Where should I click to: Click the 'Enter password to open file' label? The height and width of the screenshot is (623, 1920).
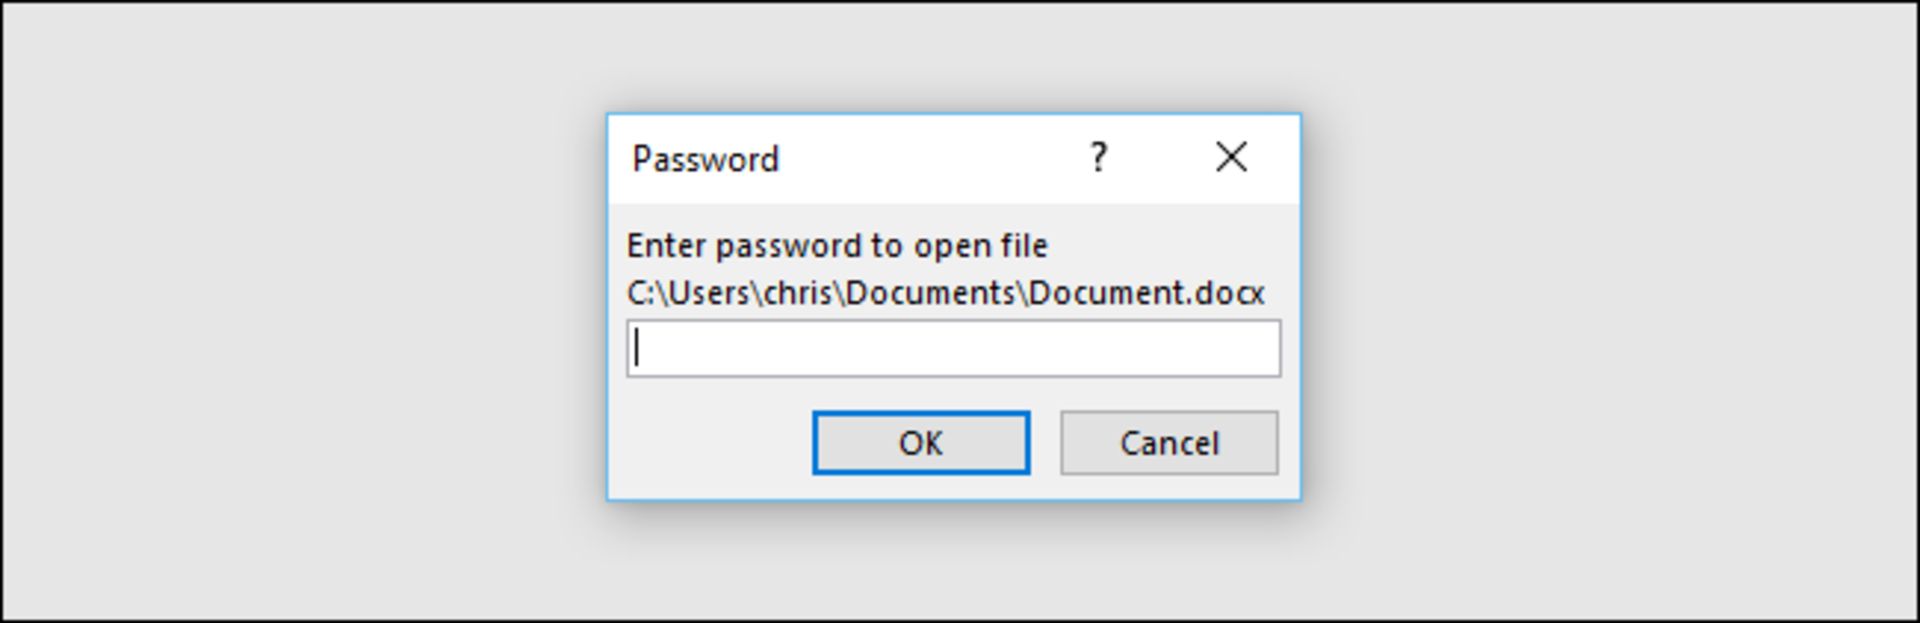(837, 246)
